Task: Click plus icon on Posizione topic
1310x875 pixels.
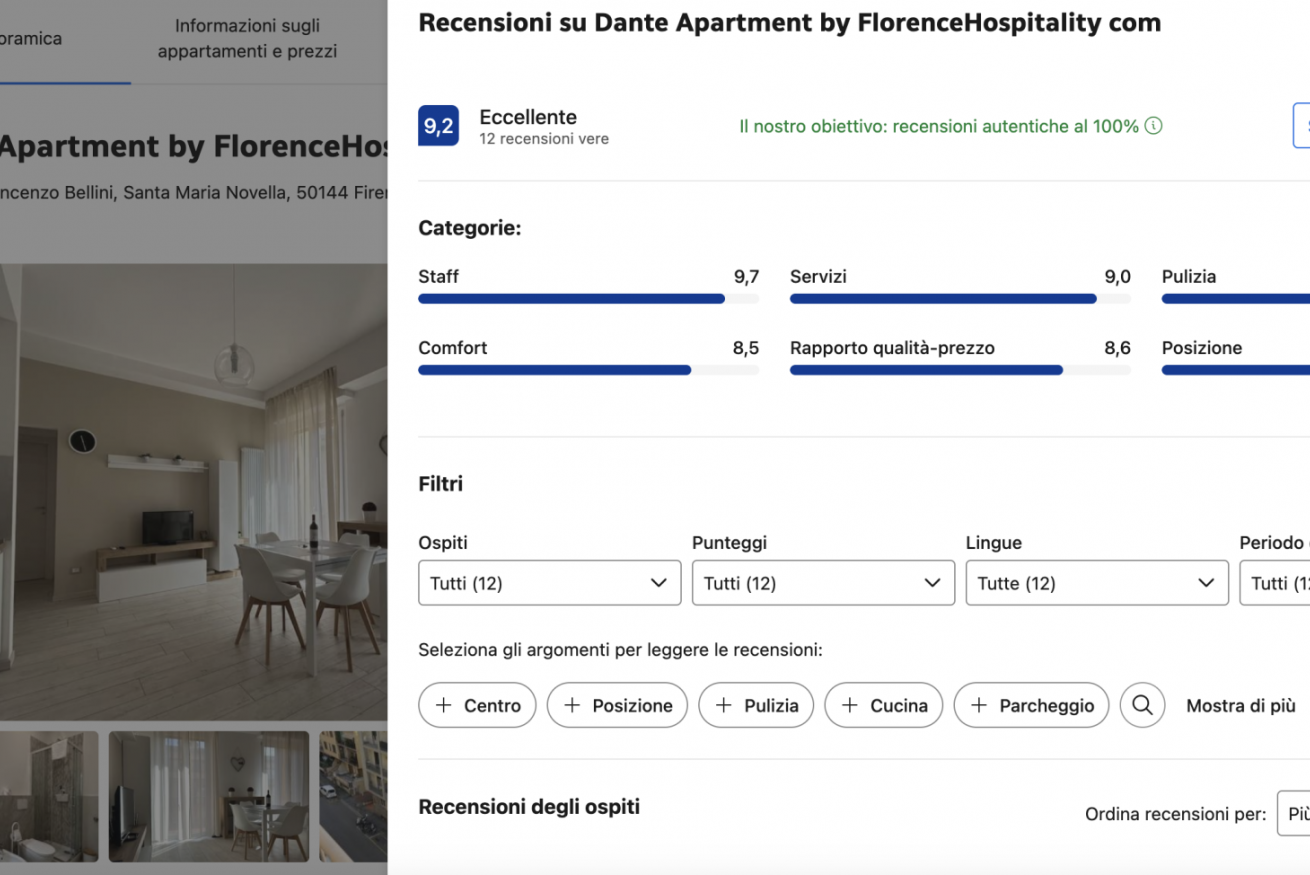Action: pos(572,705)
